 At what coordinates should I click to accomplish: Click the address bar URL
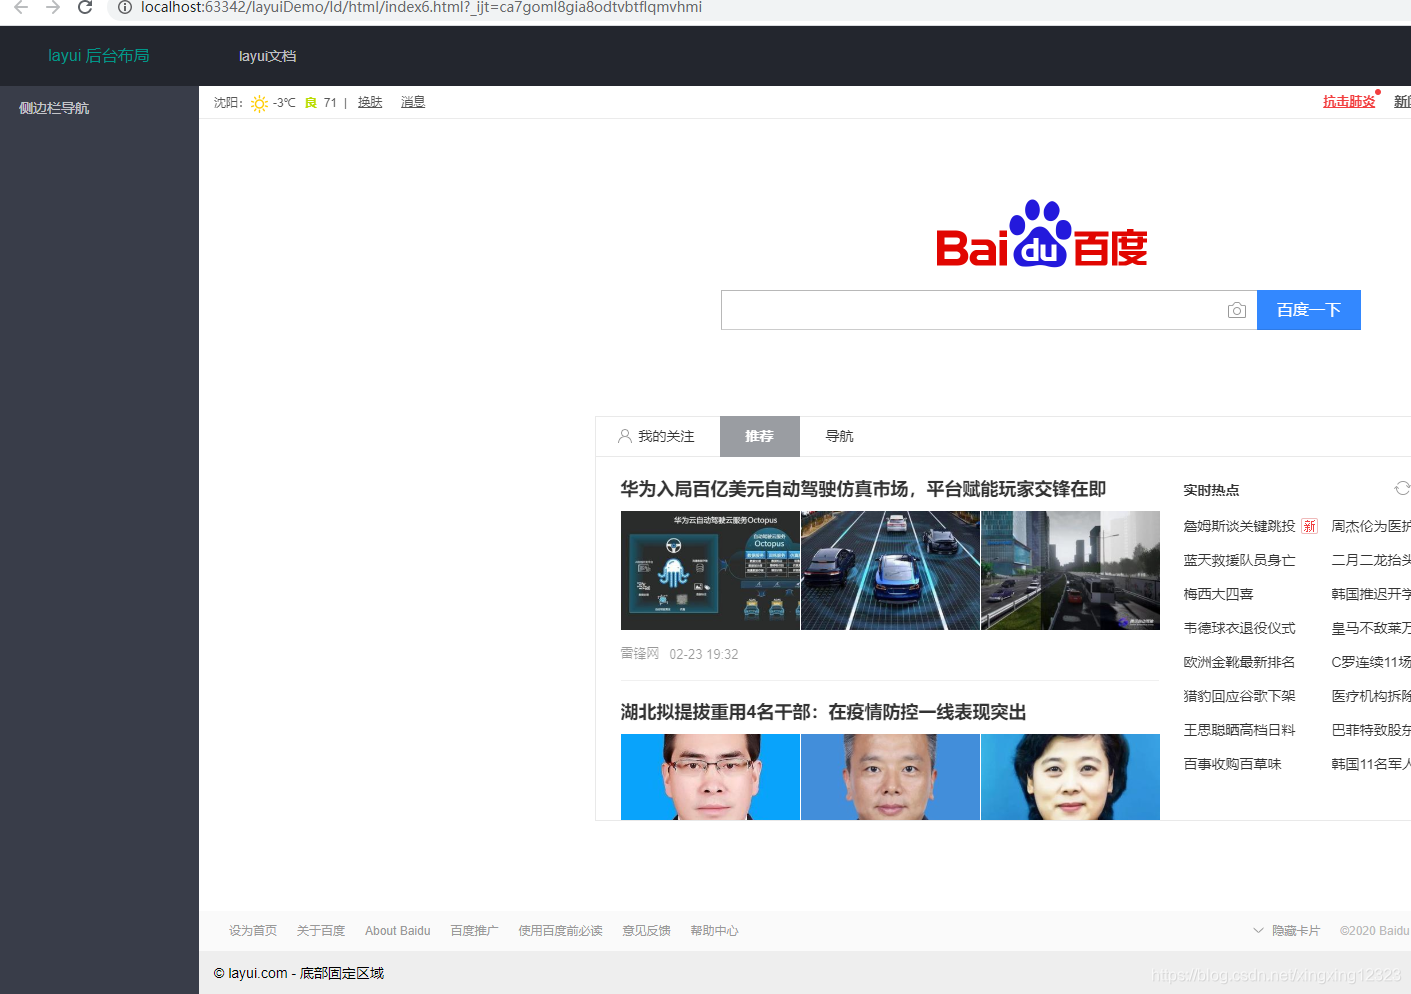click(421, 7)
